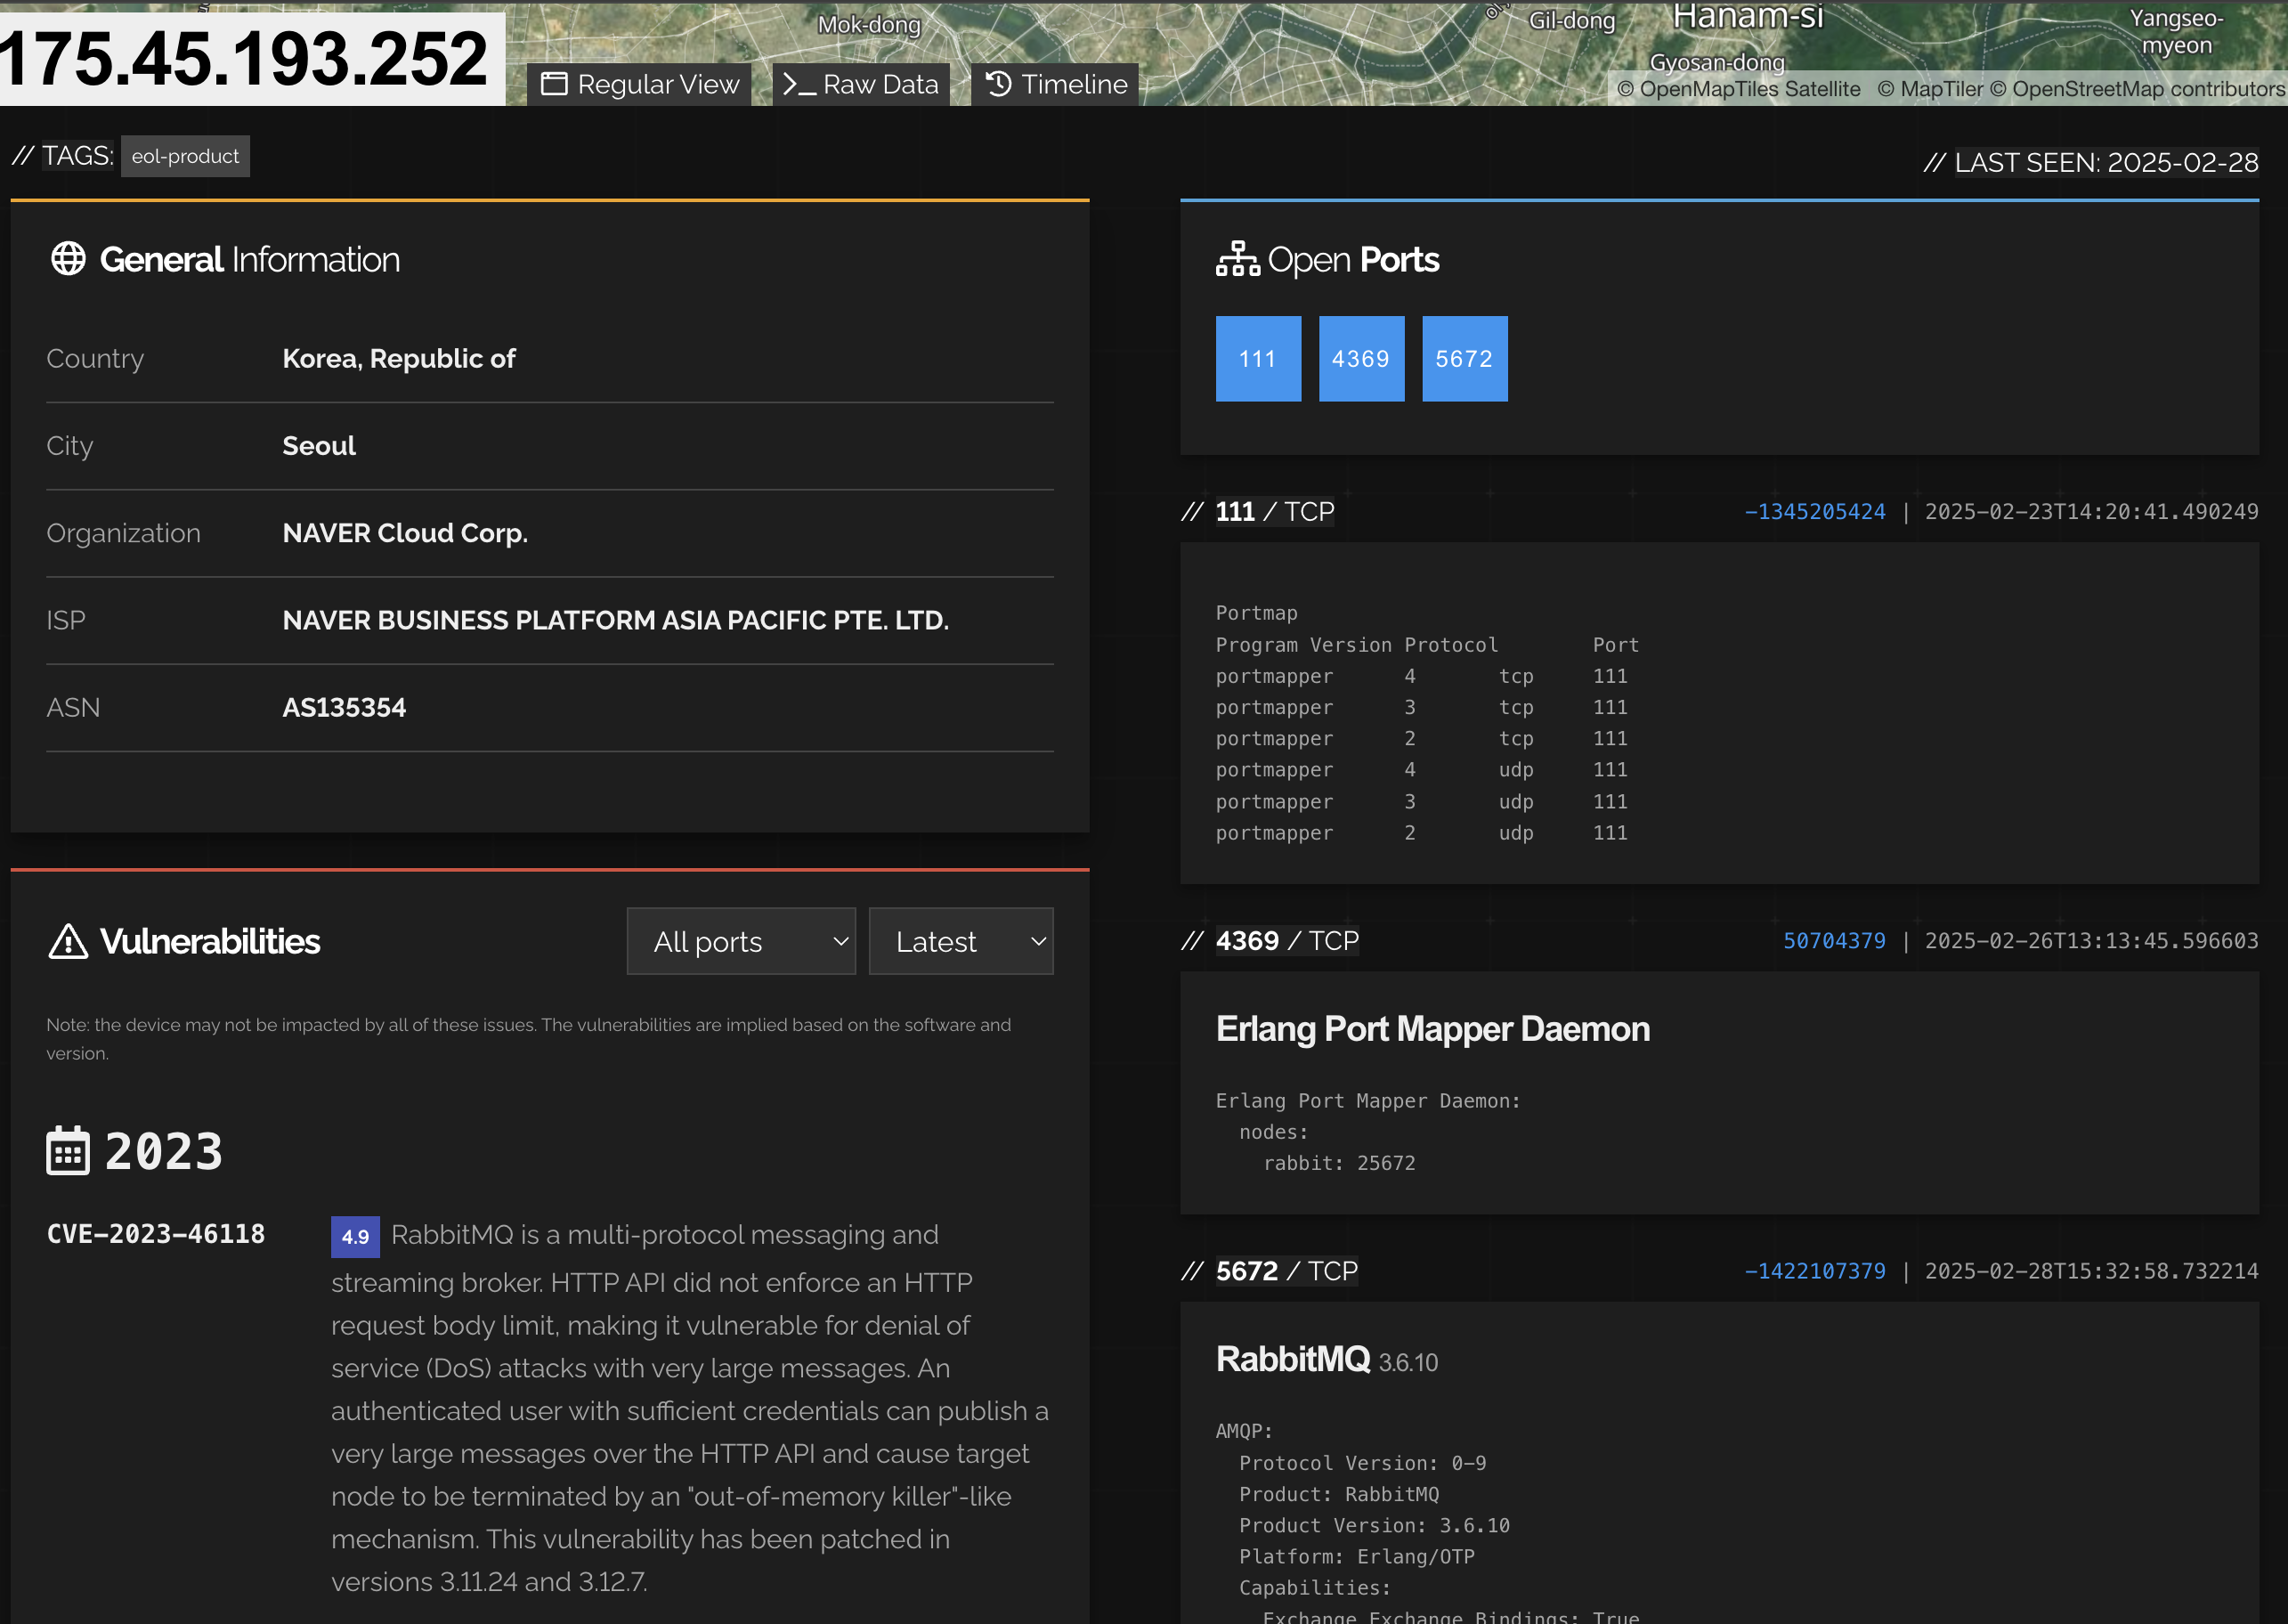The image size is (2288, 1624).
Task: Click the calendar icon next to 2023
Action: (x=68, y=1151)
